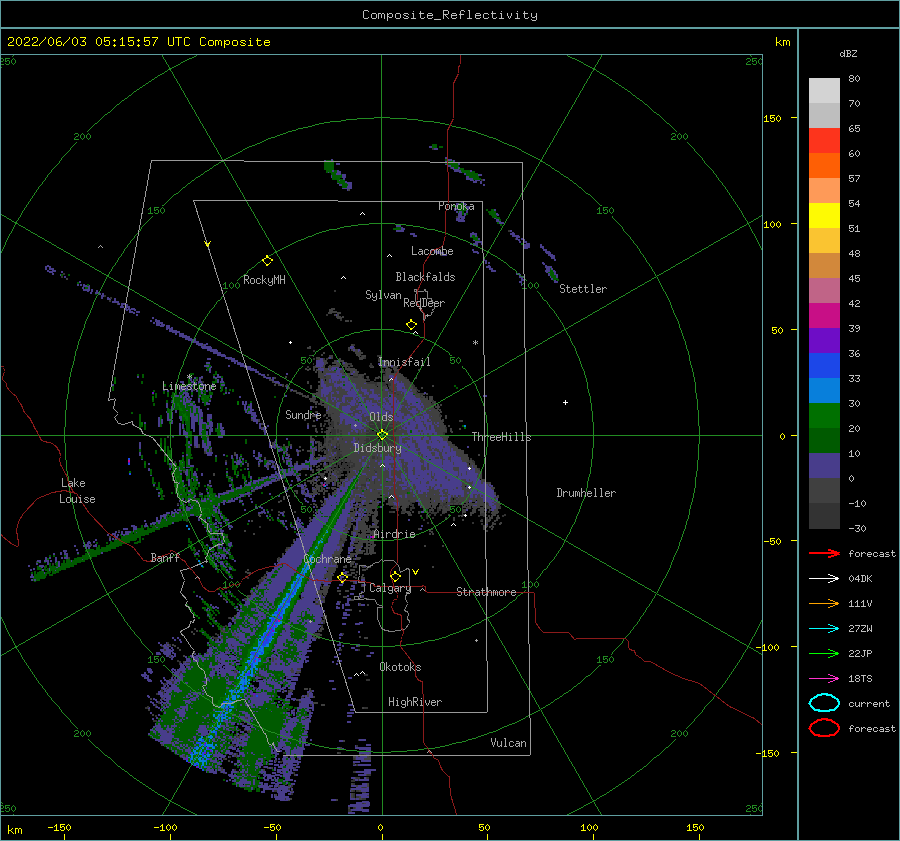
Task: Click the cyan current ellipse icon
Action: click(x=824, y=703)
